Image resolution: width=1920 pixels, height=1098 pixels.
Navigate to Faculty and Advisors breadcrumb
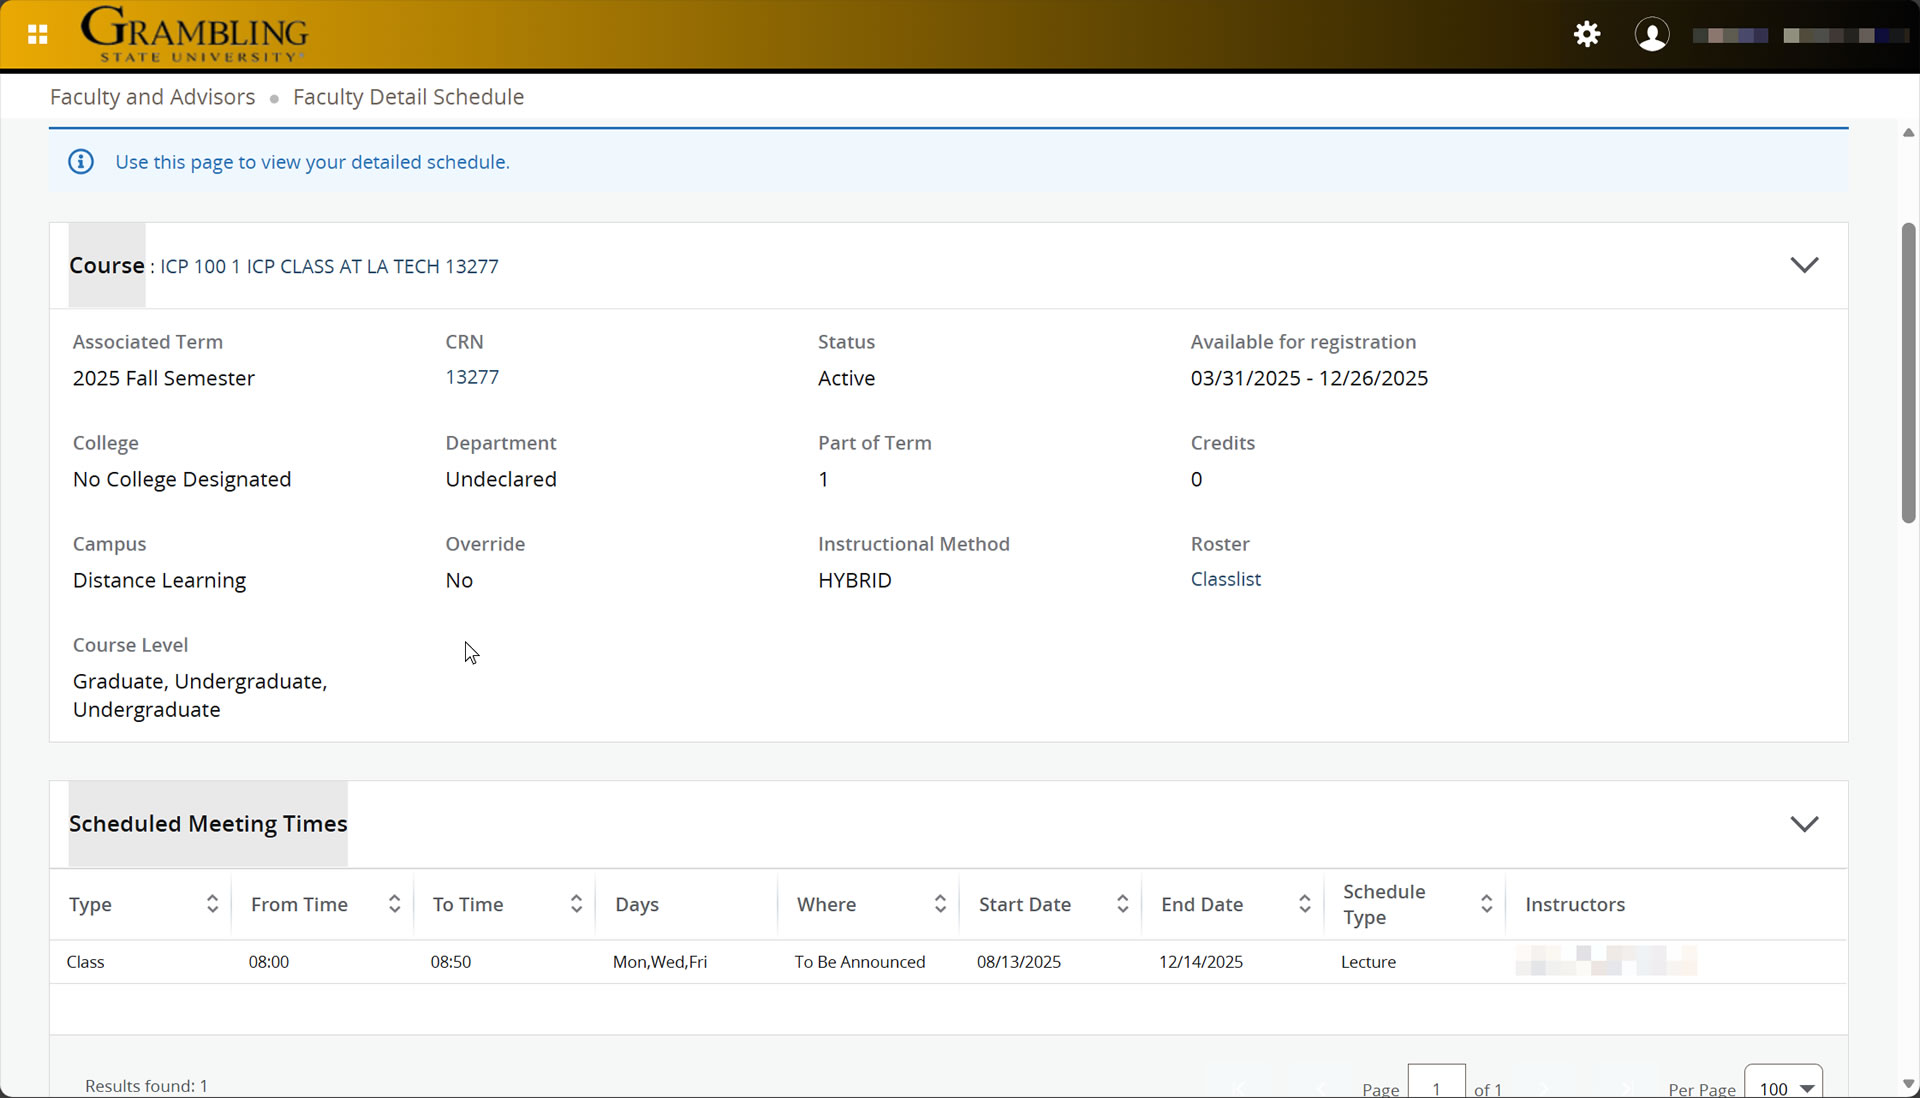click(151, 96)
